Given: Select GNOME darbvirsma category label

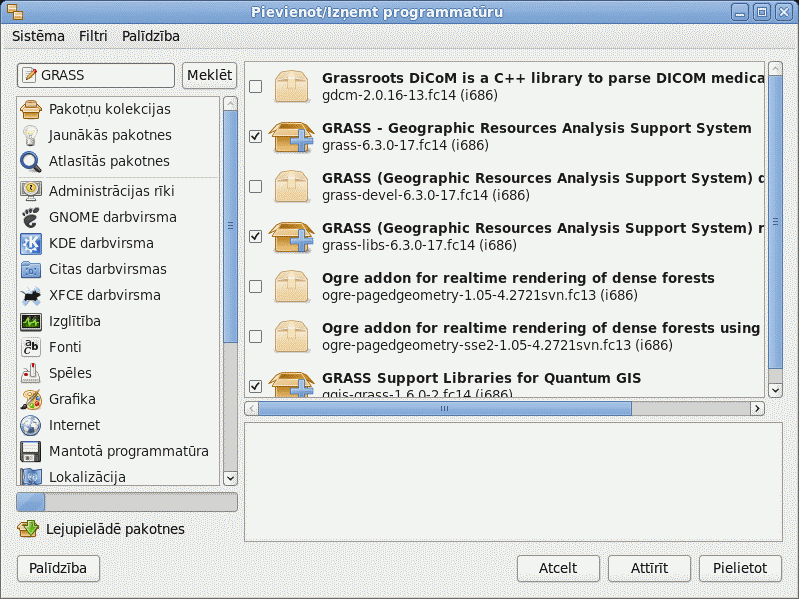Looking at the screenshot, I should click(113, 217).
